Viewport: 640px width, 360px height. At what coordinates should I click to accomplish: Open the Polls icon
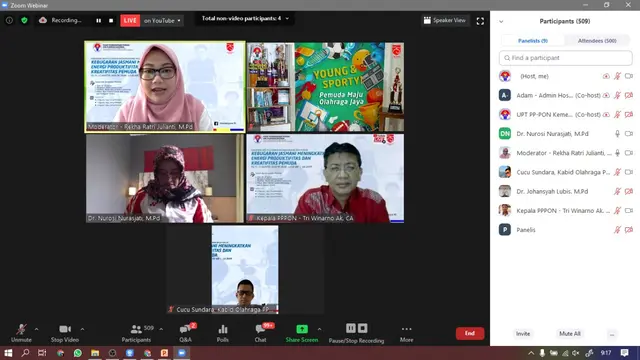point(223,329)
